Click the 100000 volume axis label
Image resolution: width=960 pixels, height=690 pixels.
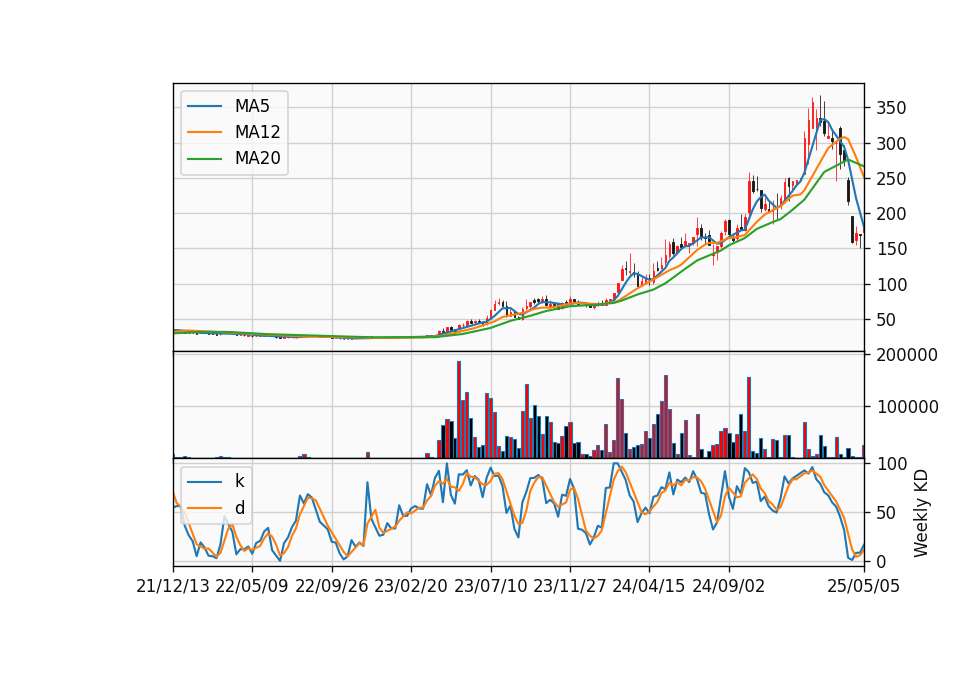coord(907,407)
